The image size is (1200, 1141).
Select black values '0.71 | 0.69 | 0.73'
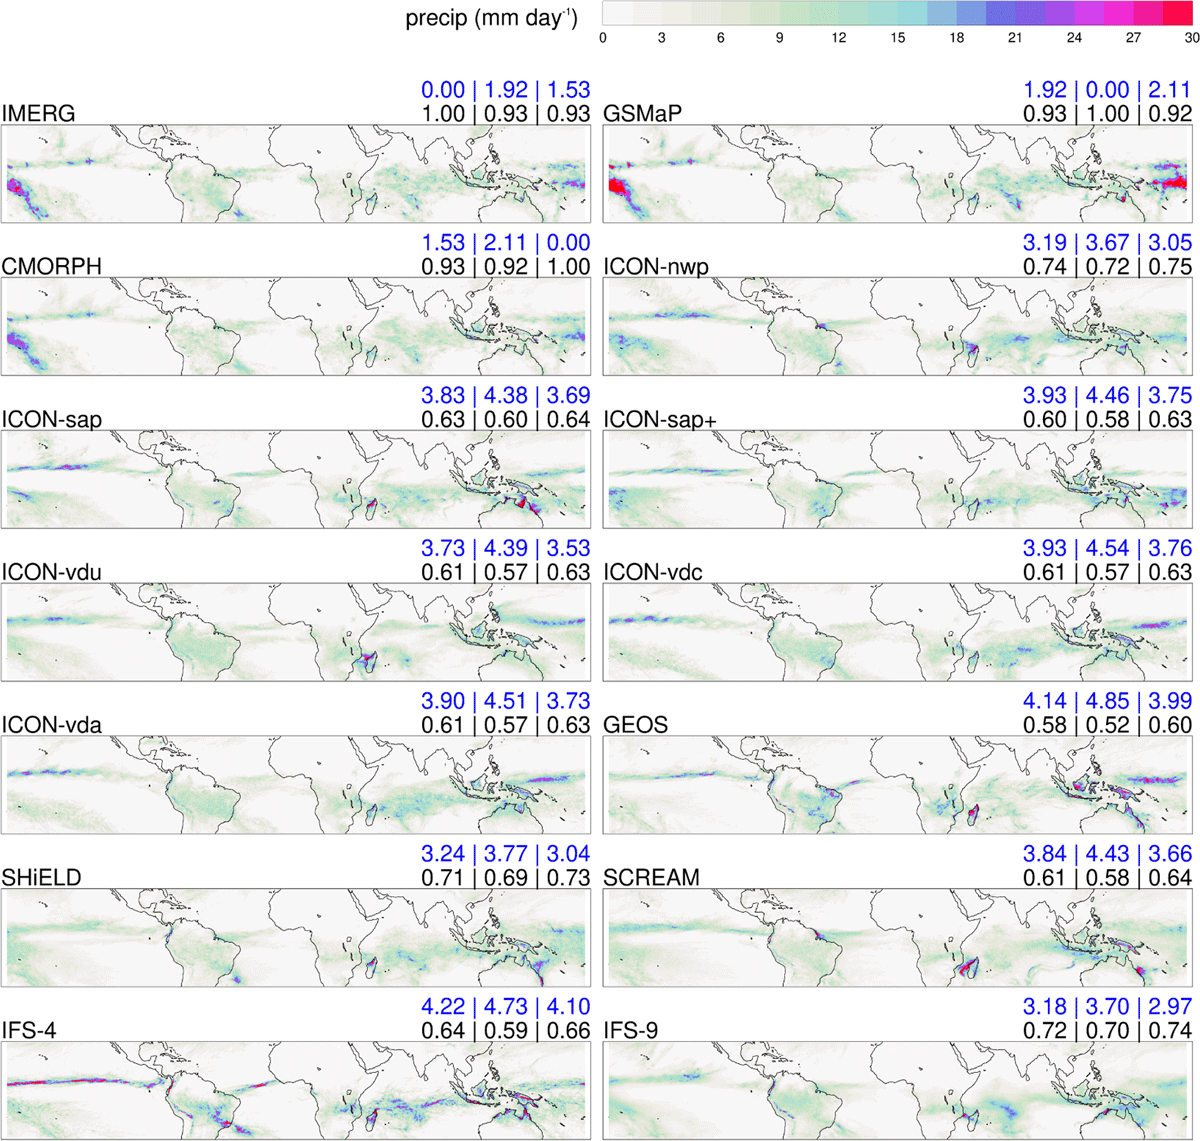tap(506, 879)
